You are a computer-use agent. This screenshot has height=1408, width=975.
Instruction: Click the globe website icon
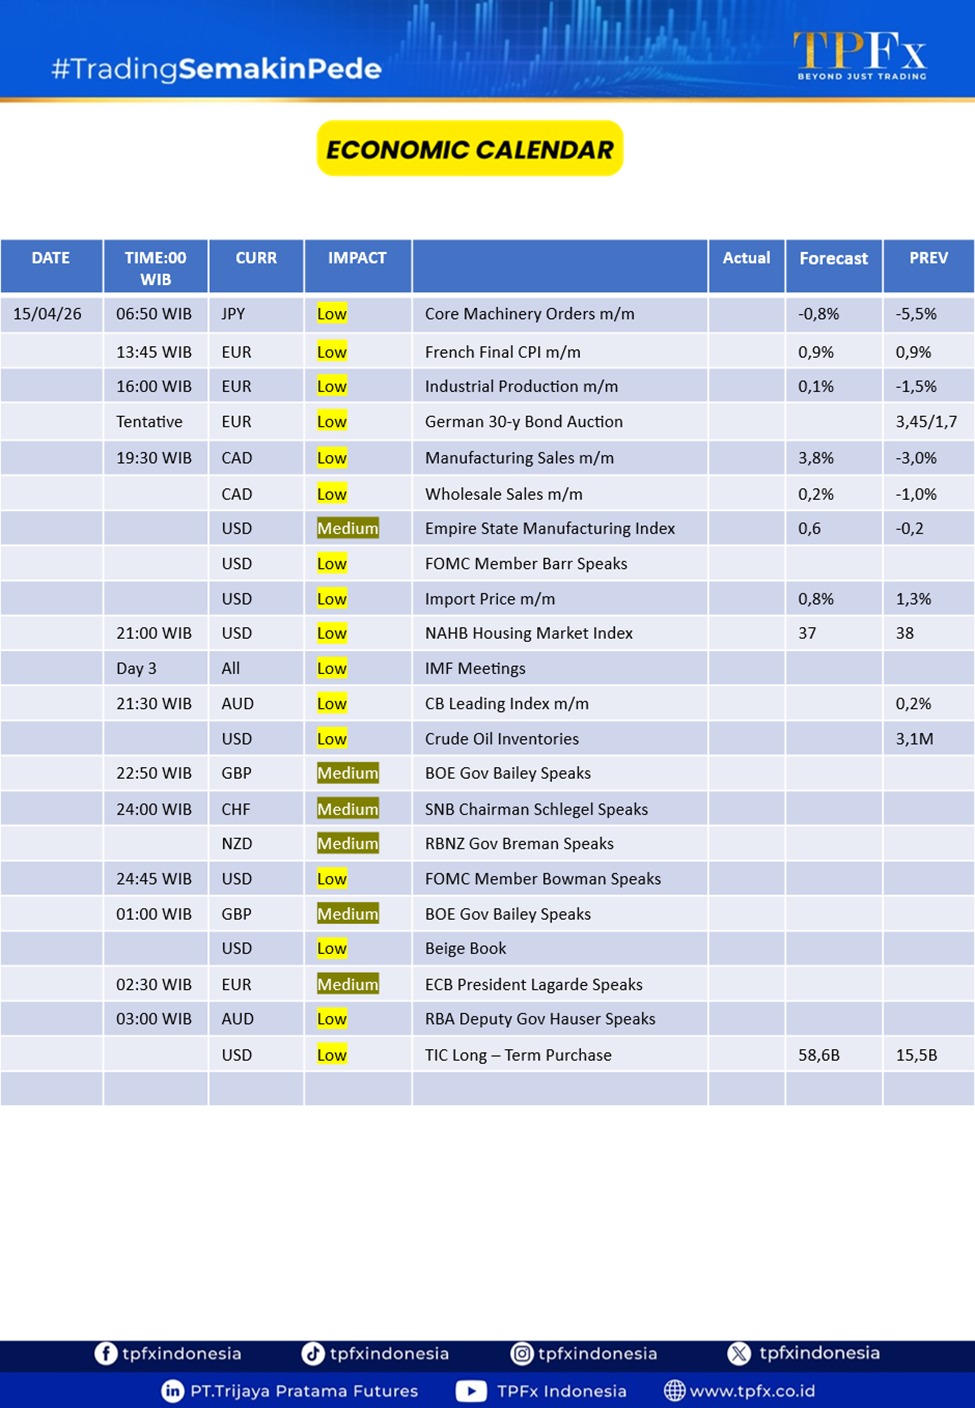[675, 1391]
